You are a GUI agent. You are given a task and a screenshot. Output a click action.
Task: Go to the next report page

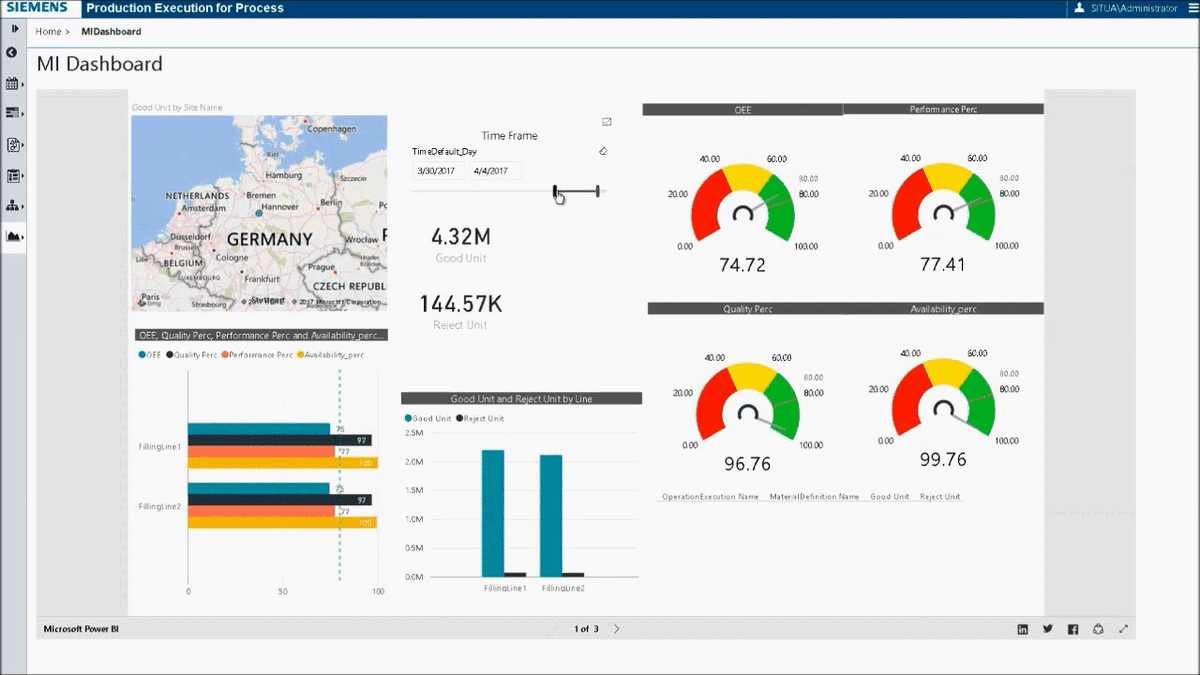point(616,629)
